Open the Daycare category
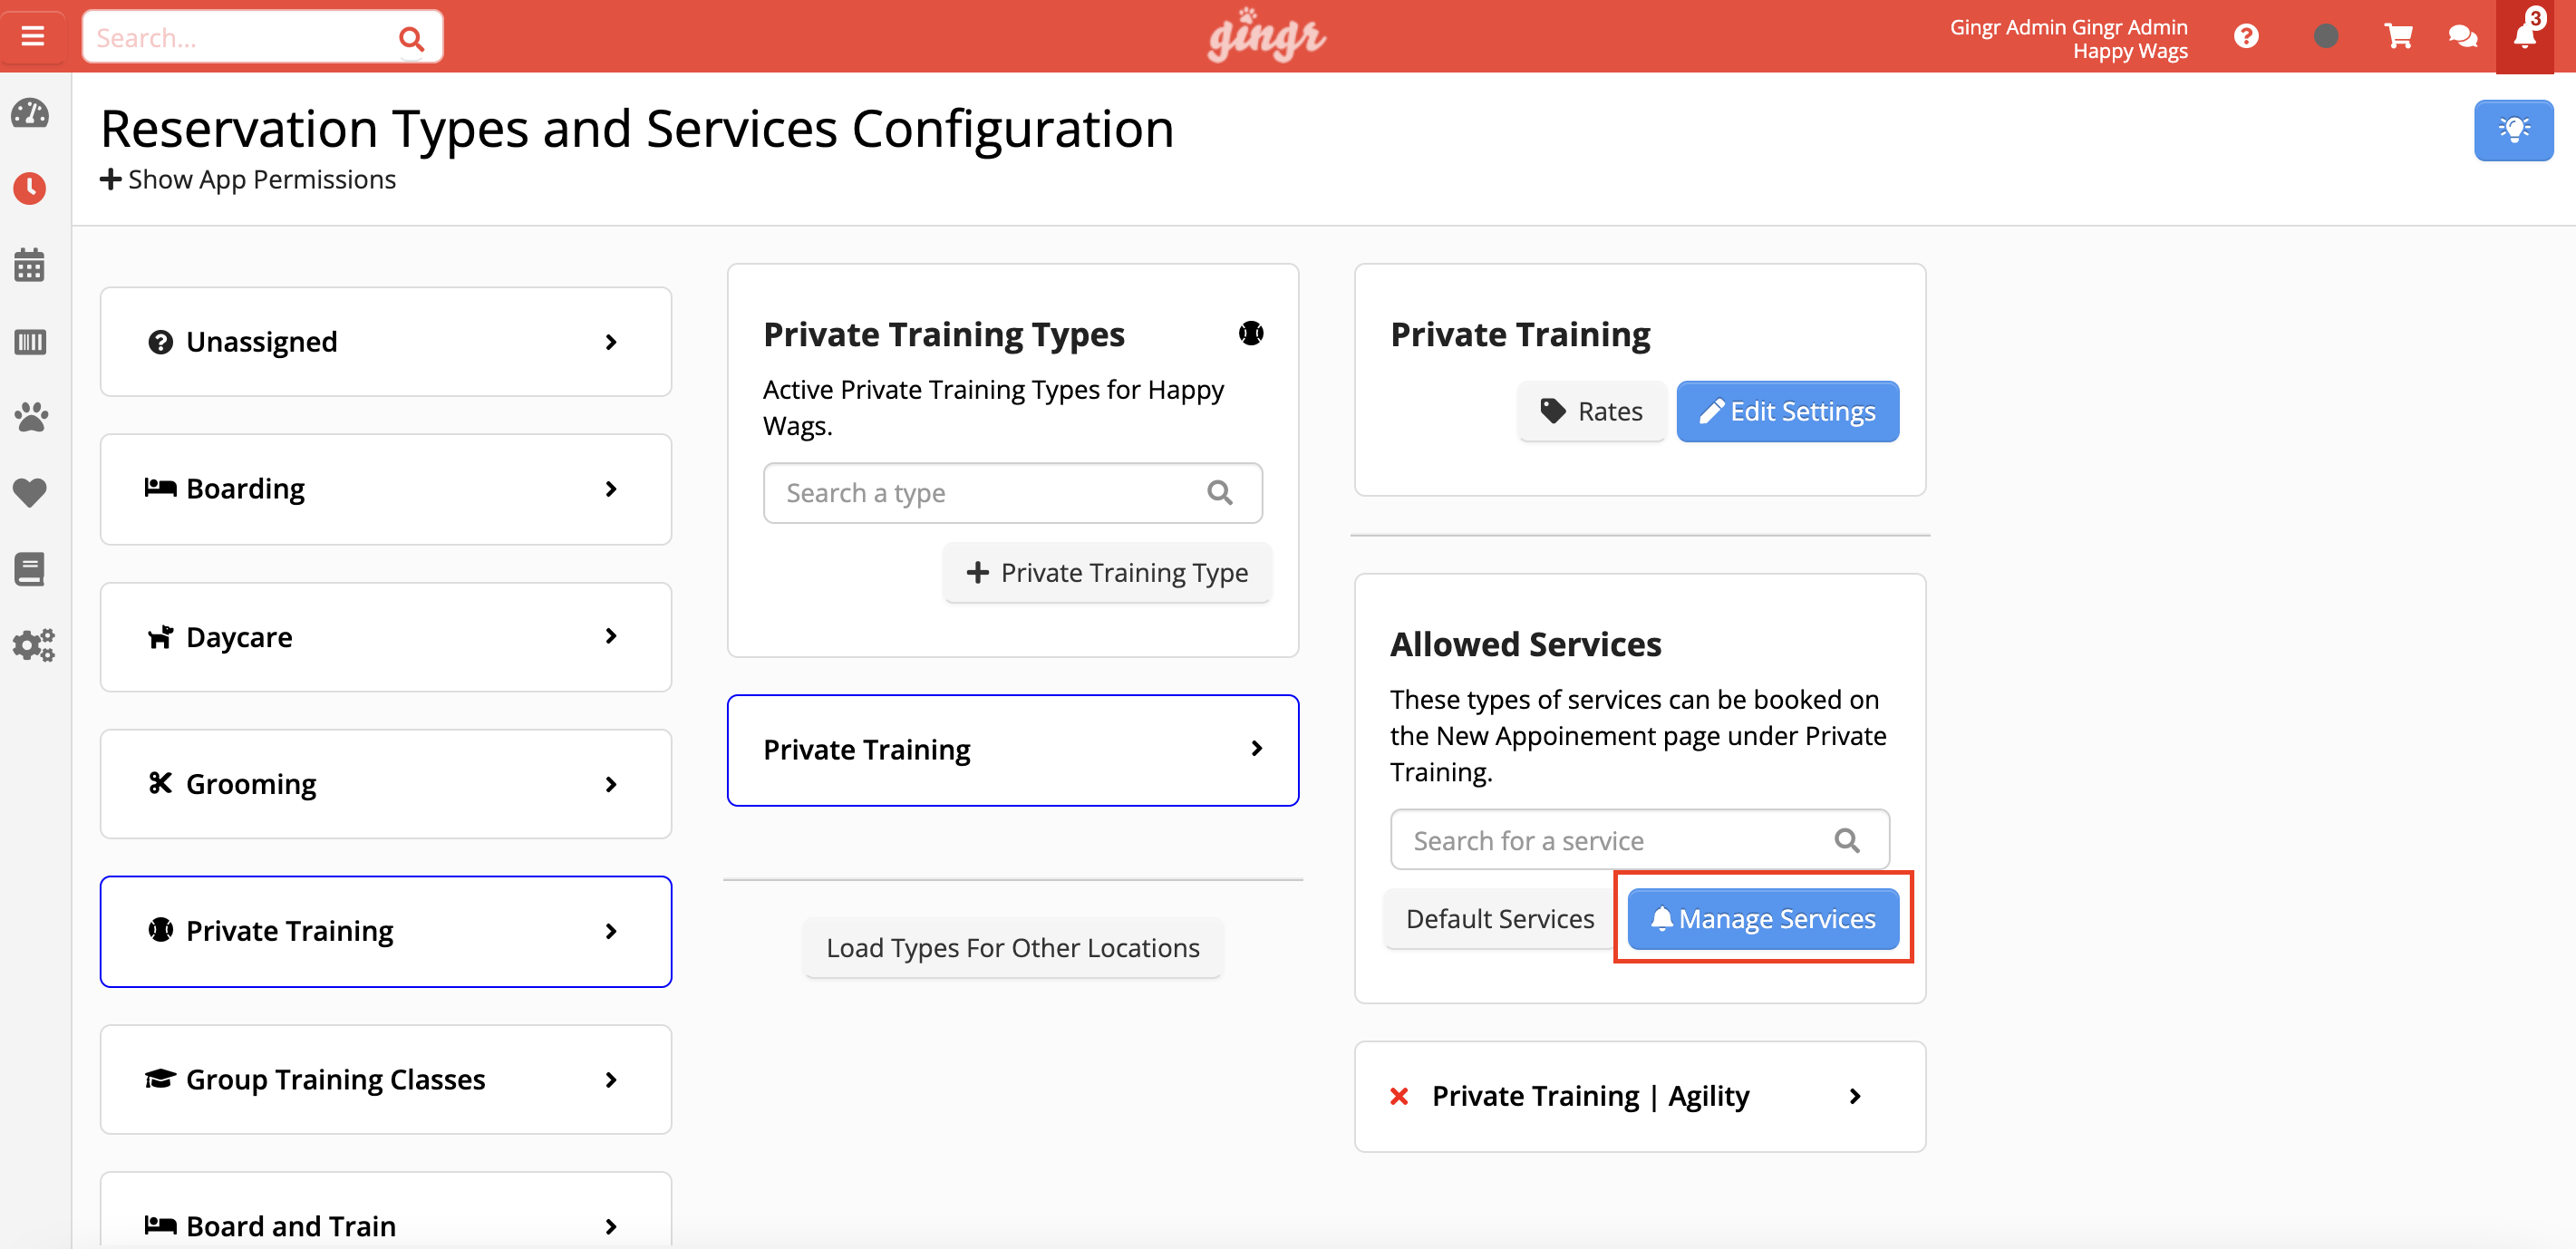Image resolution: width=2576 pixels, height=1249 pixels. (386, 637)
